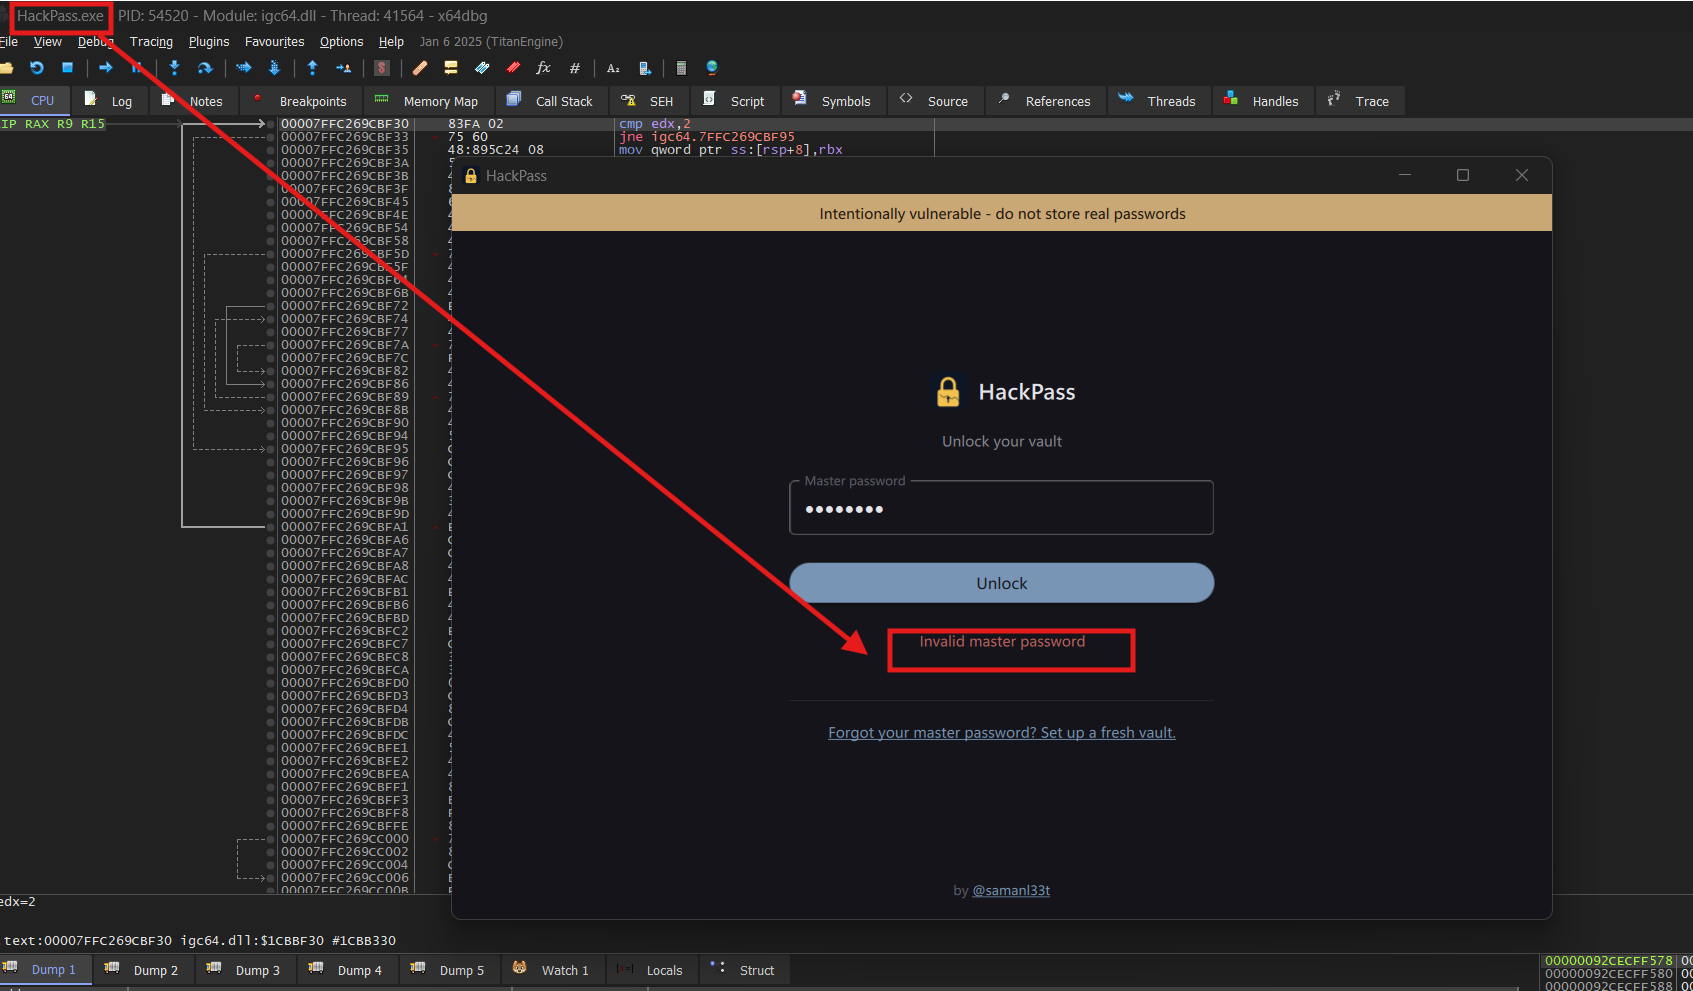Select the Dump 4 tab
This screenshot has height=991, width=1693.
[348, 970]
